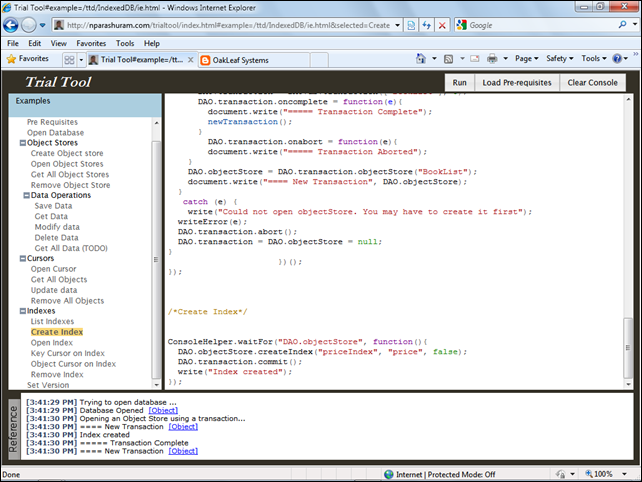642x482 pixels.
Task: Select the Create Object store example
Action: pos(67,153)
